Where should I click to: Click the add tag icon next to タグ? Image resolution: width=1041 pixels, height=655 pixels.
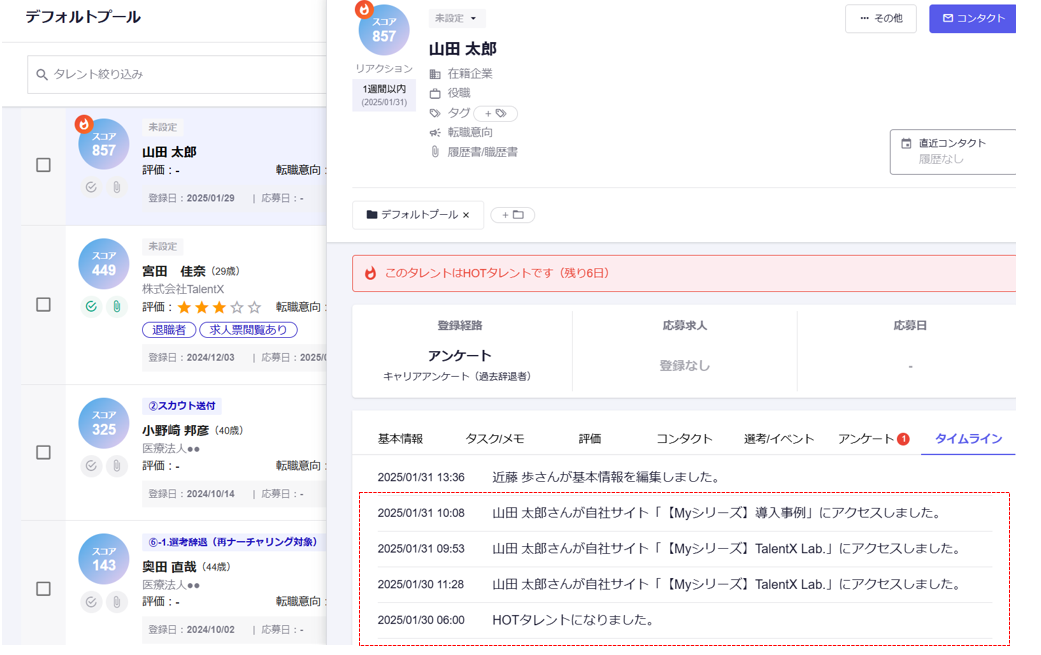pyautogui.click(x=495, y=113)
